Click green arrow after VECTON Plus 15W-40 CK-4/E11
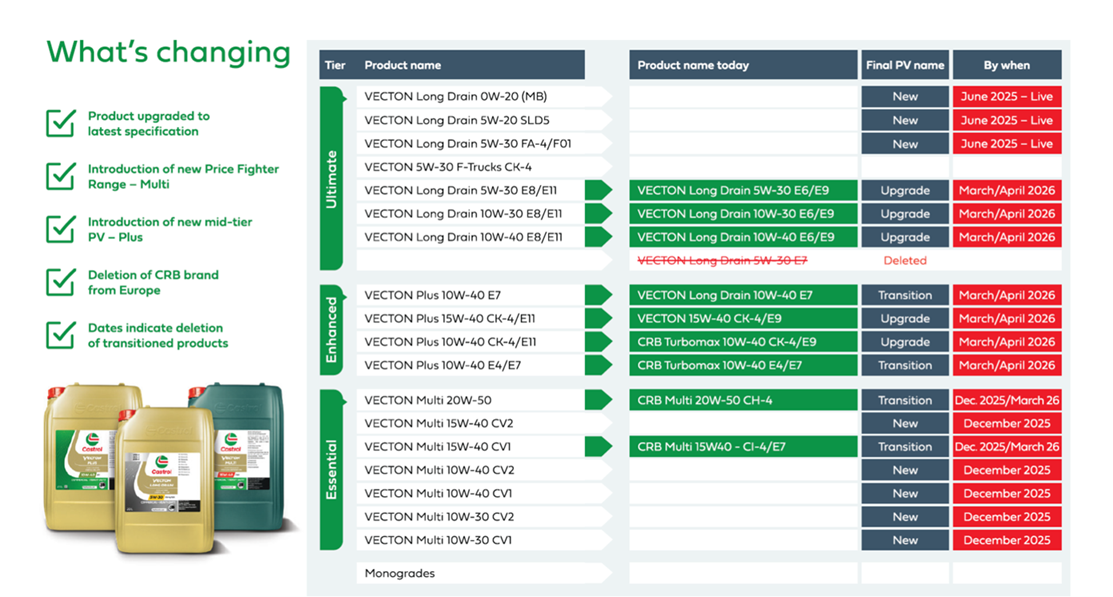The width and height of the screenshot is (1113, 597). pyautogui.click(x=598, y=319)
